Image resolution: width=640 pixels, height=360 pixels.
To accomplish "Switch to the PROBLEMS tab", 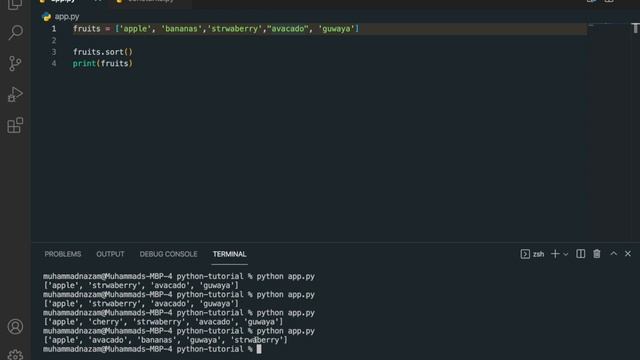I will pos(63,254).
